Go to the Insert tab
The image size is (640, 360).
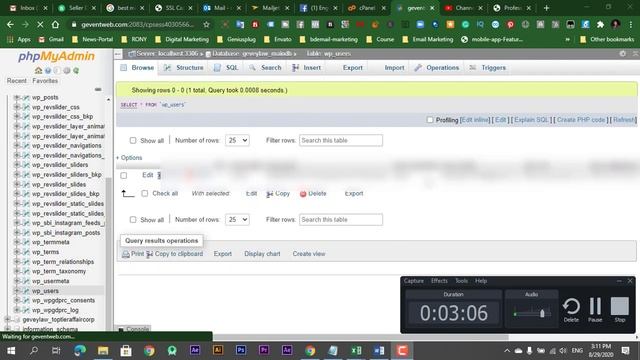(307, 68)
